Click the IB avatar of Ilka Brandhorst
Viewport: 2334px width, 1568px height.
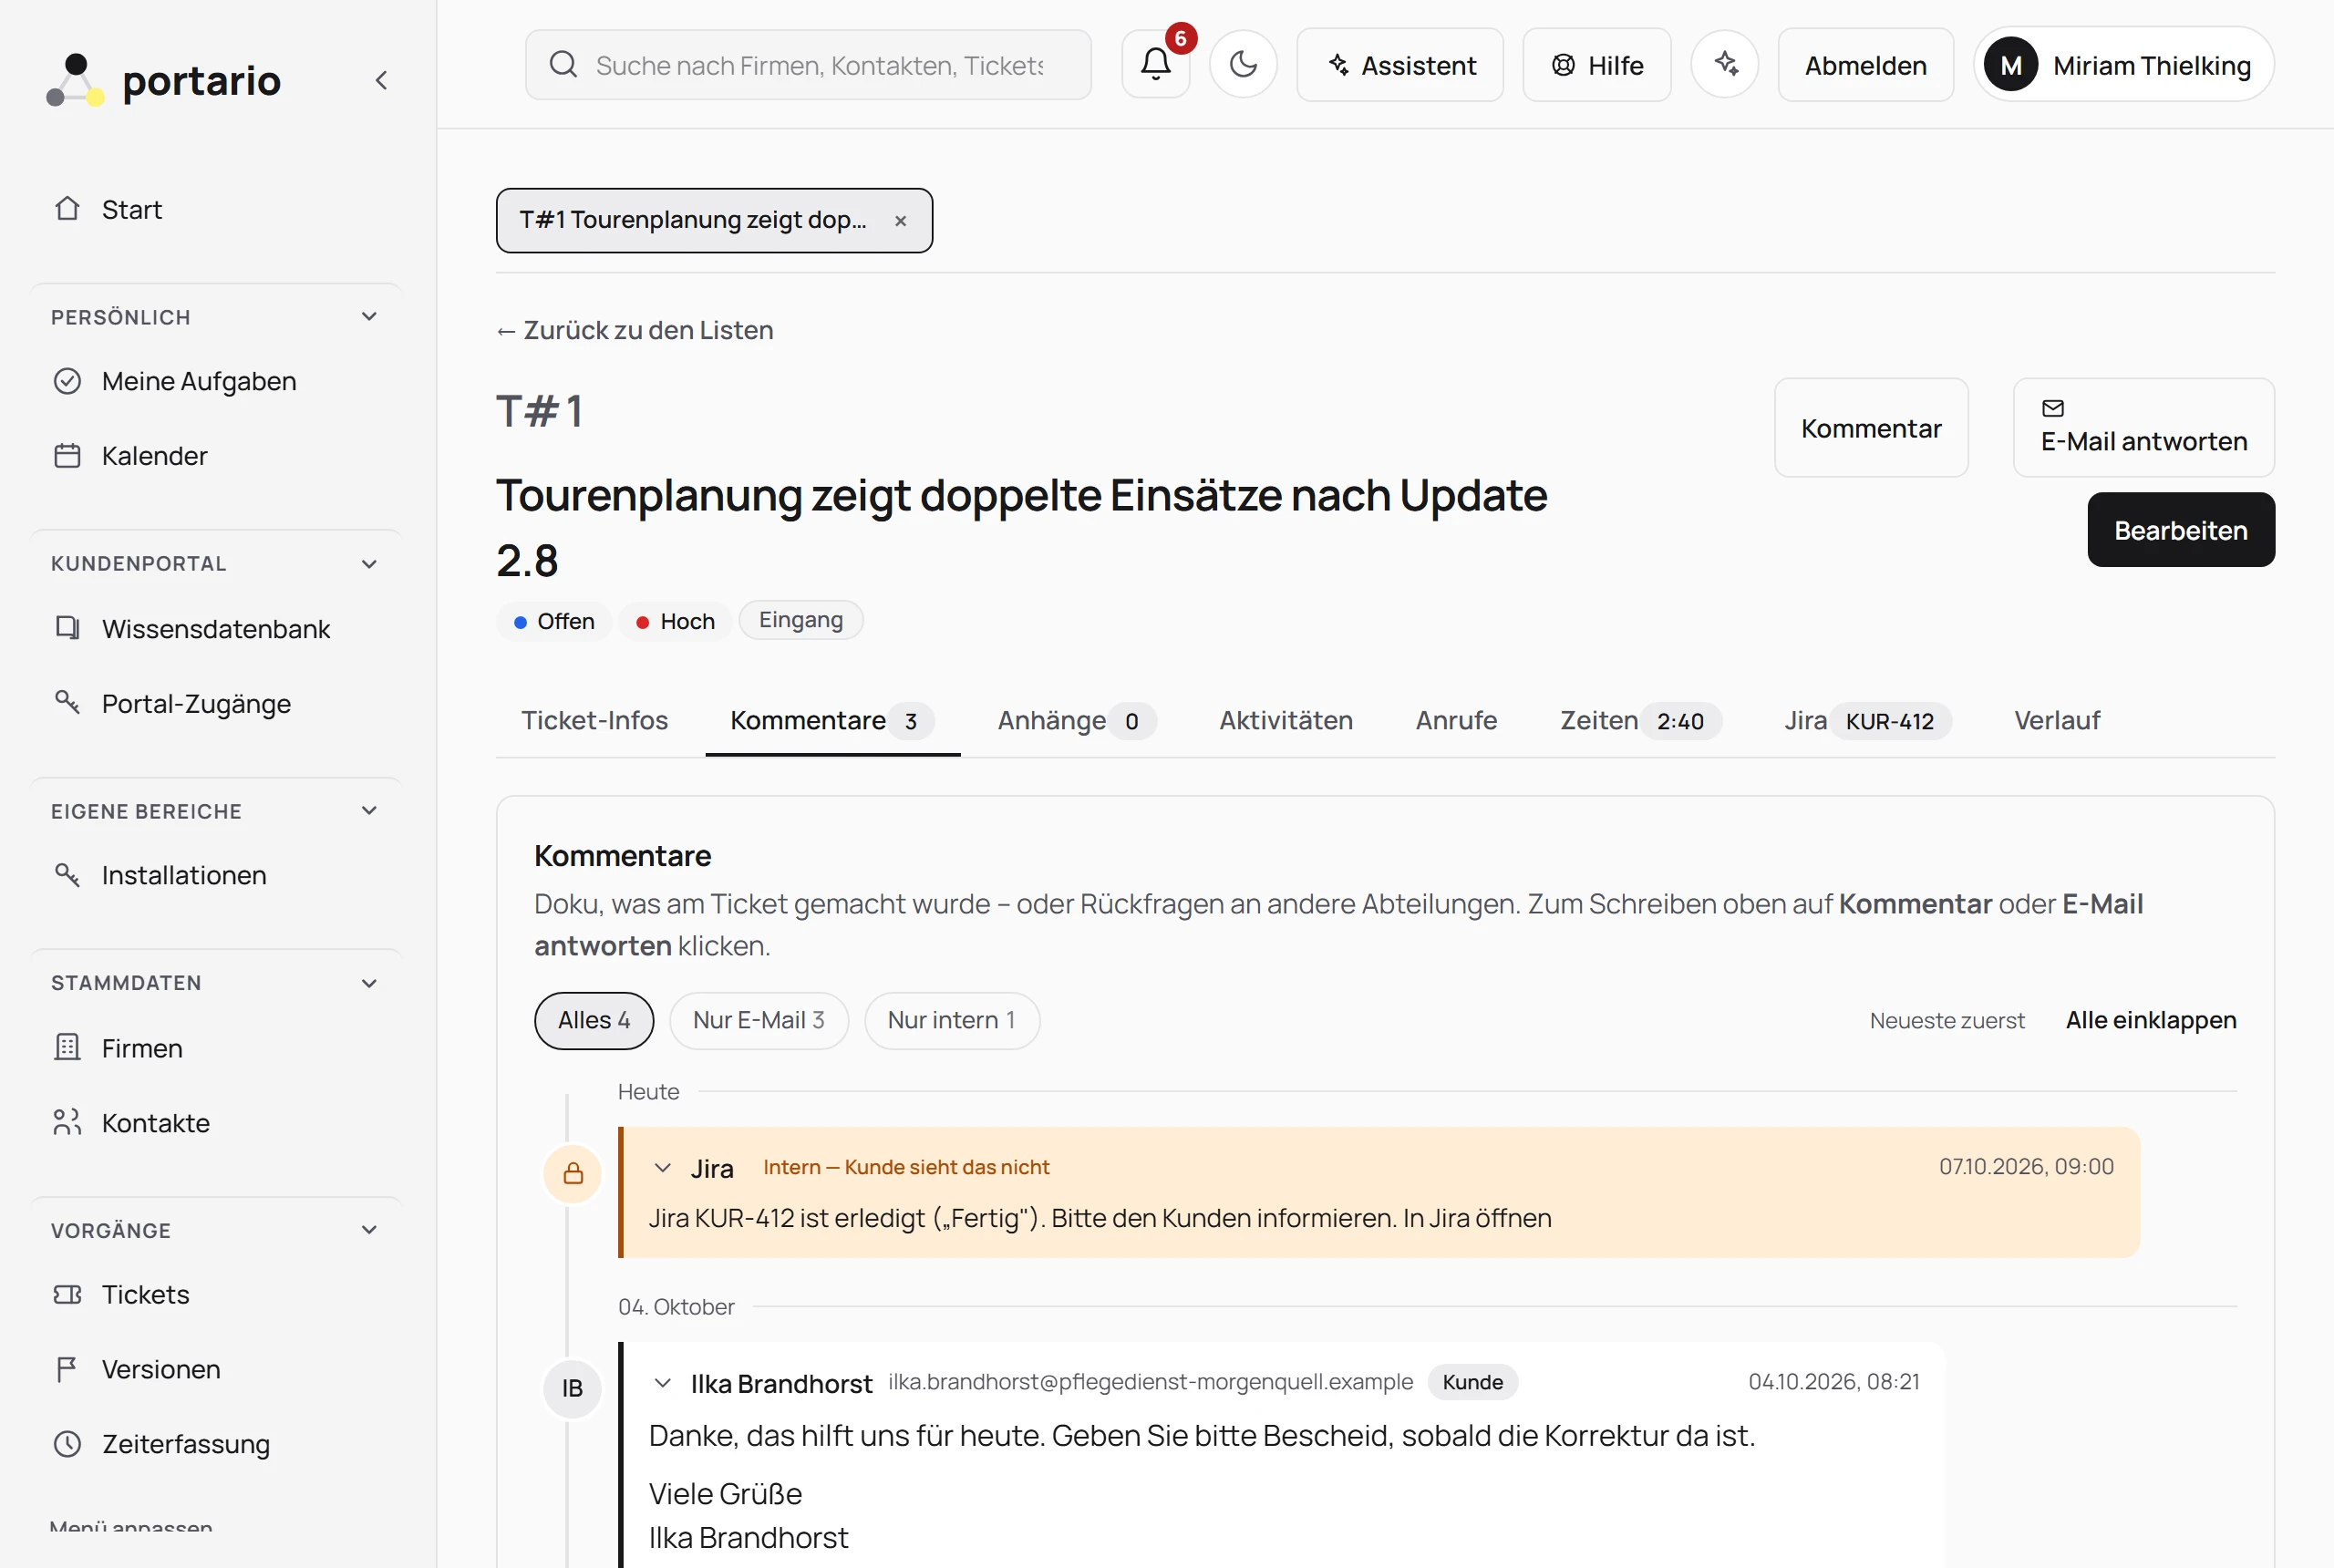pyautogui.click(x=572, y=1388)
